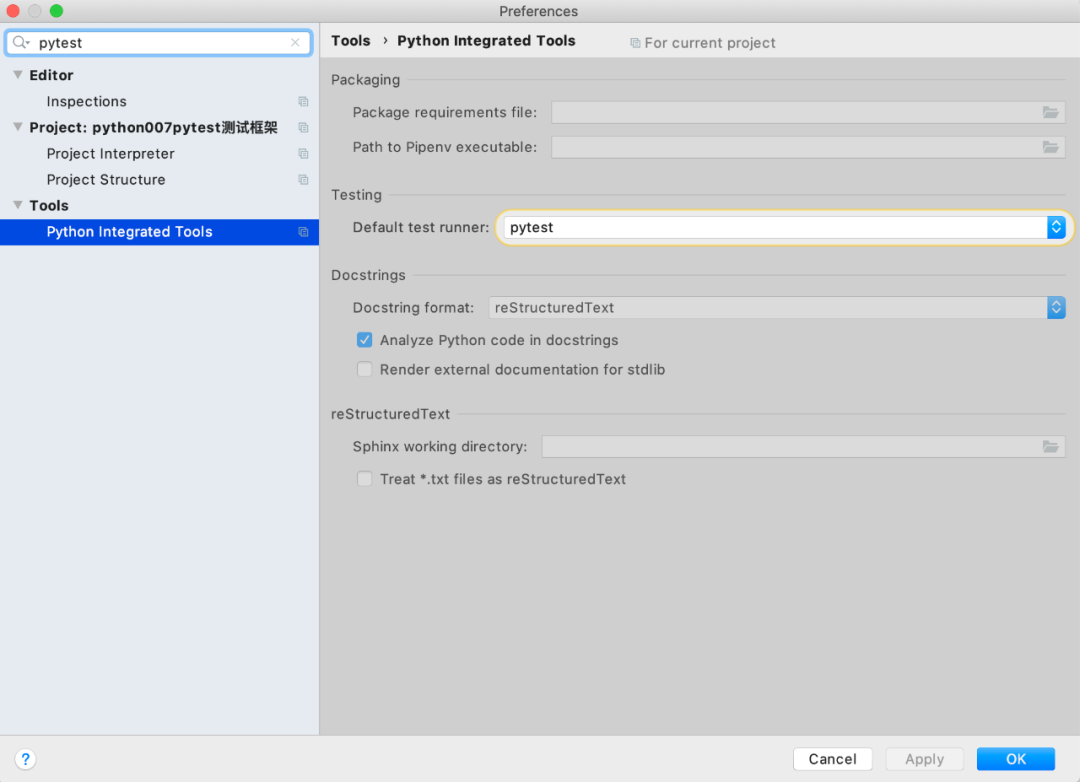The height and width of the screenshot is (782, 1080).
Task: Uncheck Analyze Python code in docstrings
Action: [364, 340]
